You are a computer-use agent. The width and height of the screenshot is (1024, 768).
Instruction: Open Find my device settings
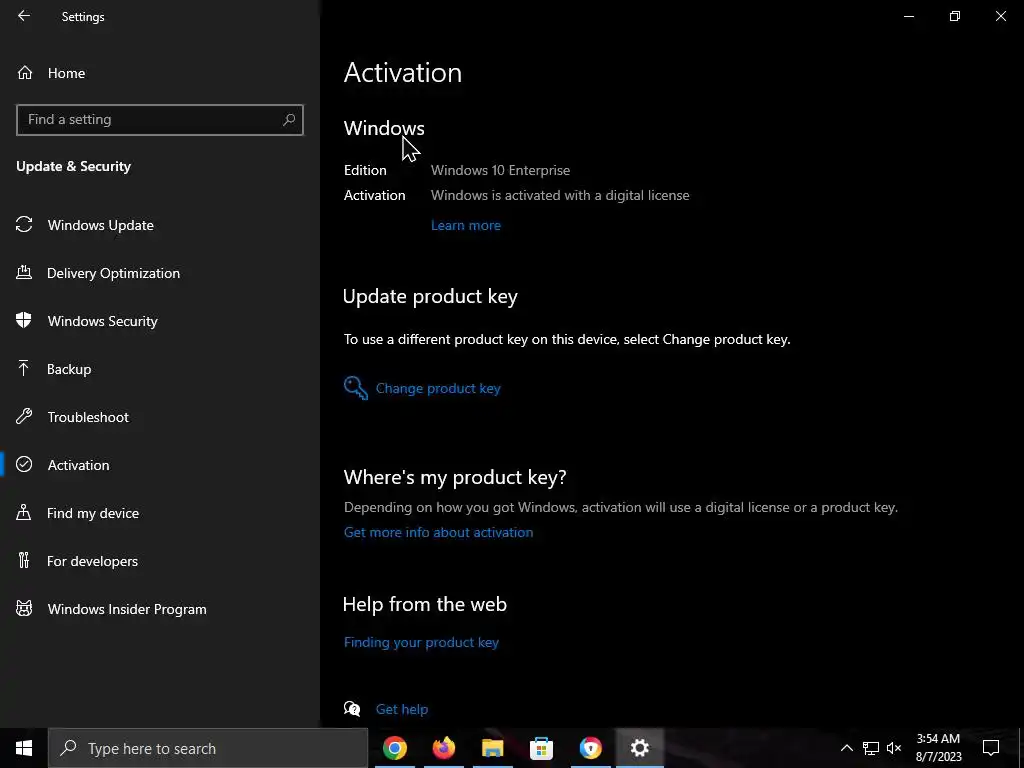159,513
